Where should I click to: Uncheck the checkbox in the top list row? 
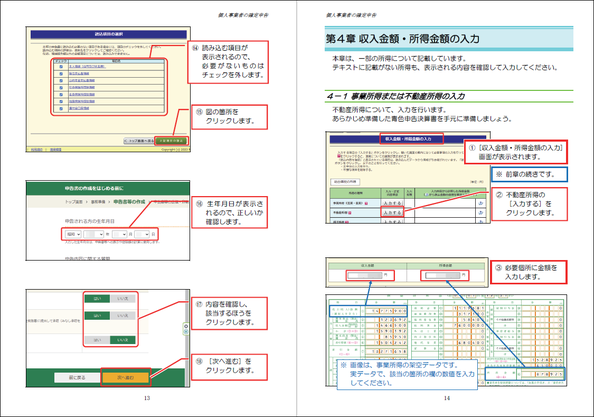pyautogui.click(x=61, y=67)
